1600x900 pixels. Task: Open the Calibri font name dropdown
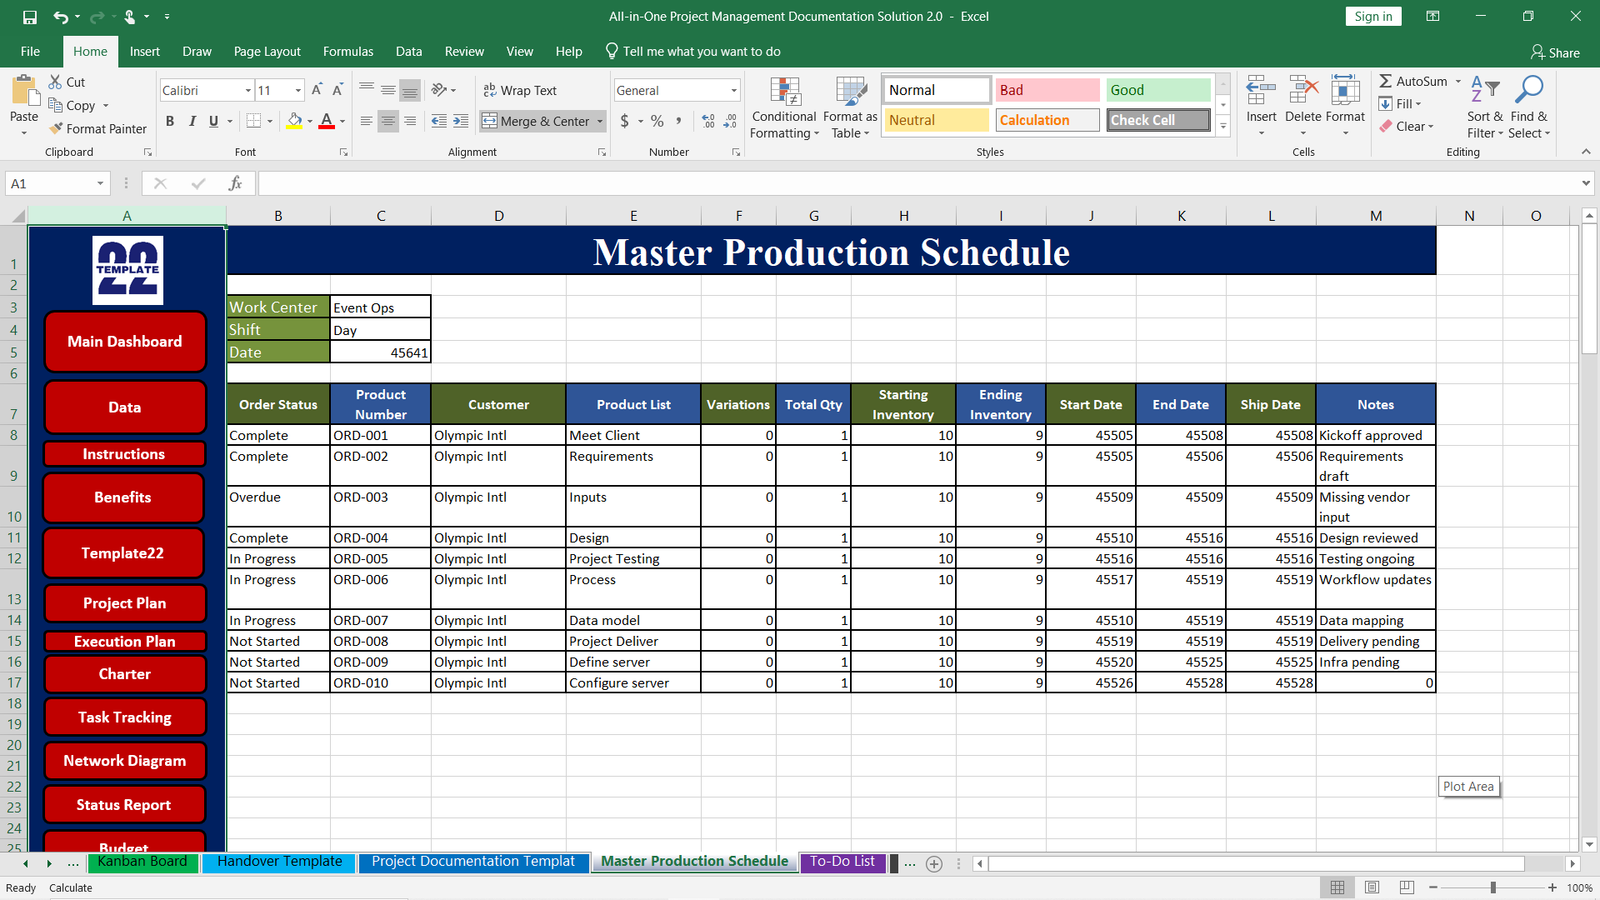pos(248,90)
